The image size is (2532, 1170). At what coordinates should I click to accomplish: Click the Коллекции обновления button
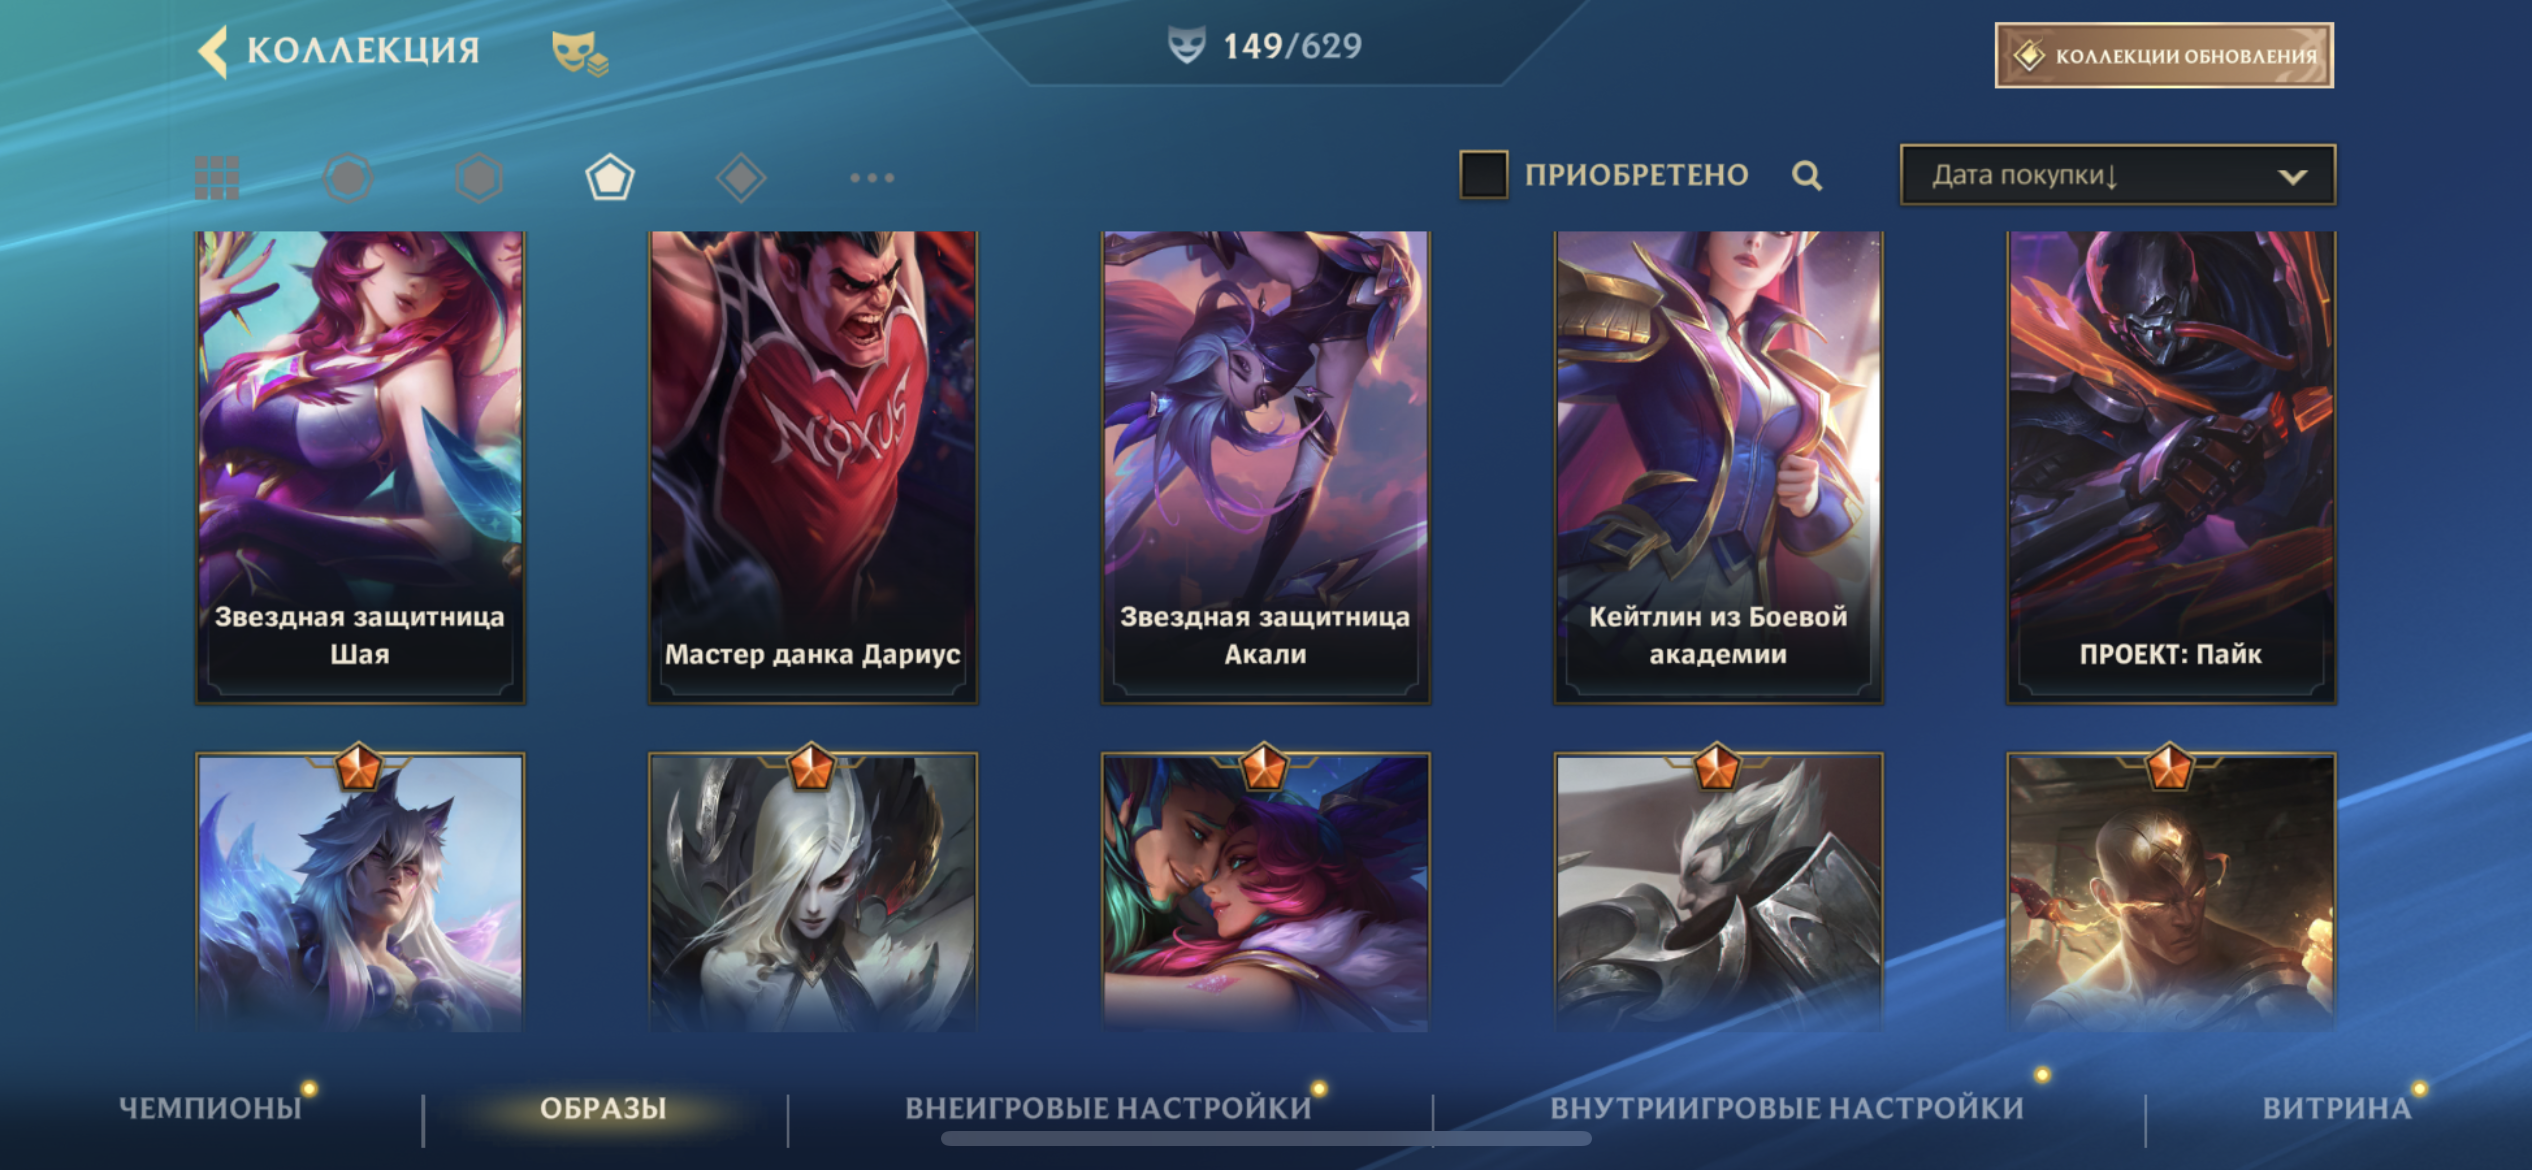click(x=2164, y=55)
